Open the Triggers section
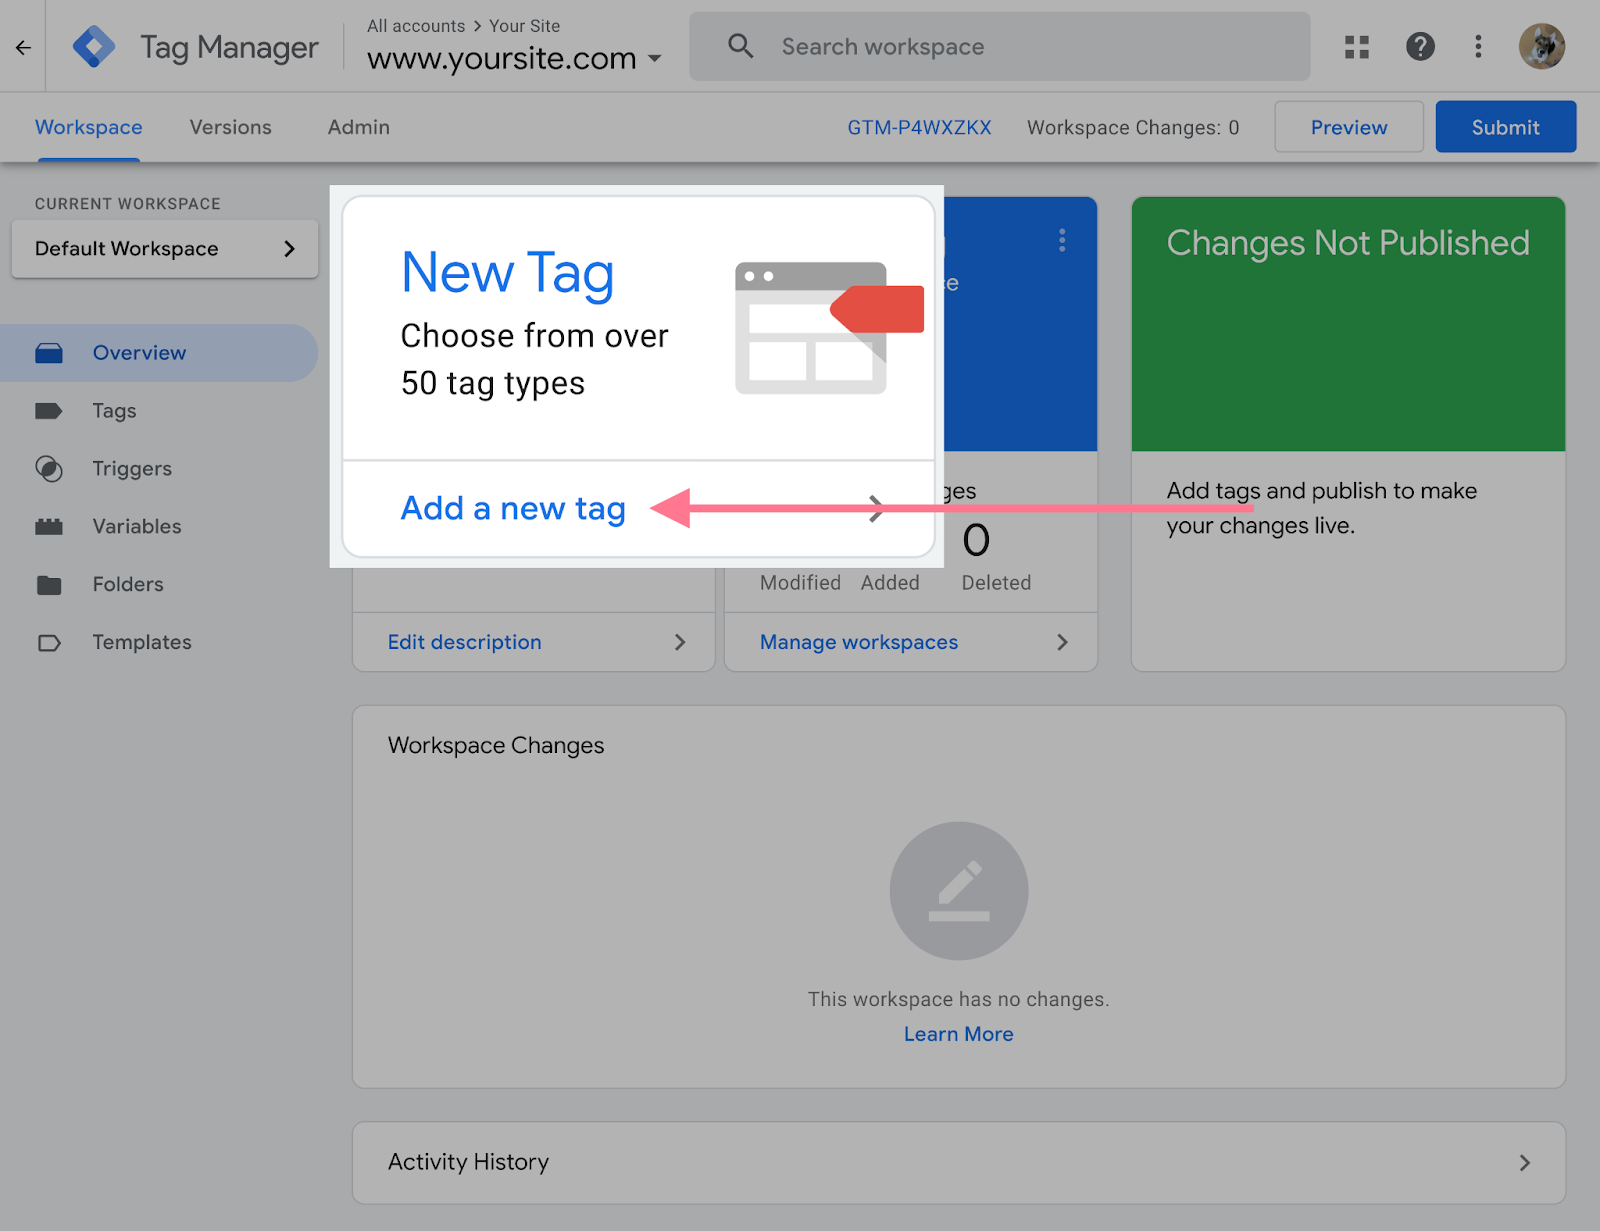This screenshot has width=1600, height=1231. [x=132, y=468]
